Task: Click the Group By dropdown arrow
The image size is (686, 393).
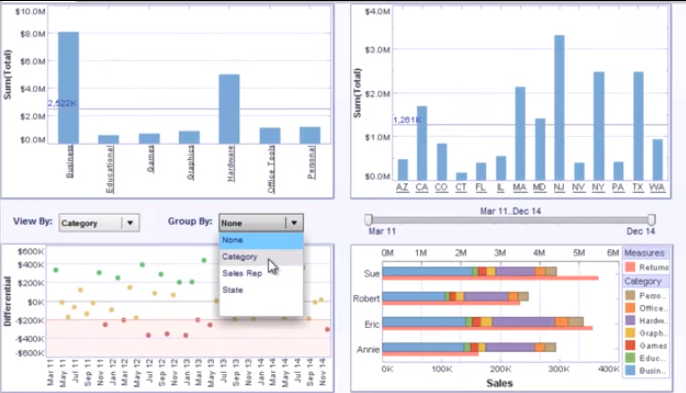Action: coord(294,223)
